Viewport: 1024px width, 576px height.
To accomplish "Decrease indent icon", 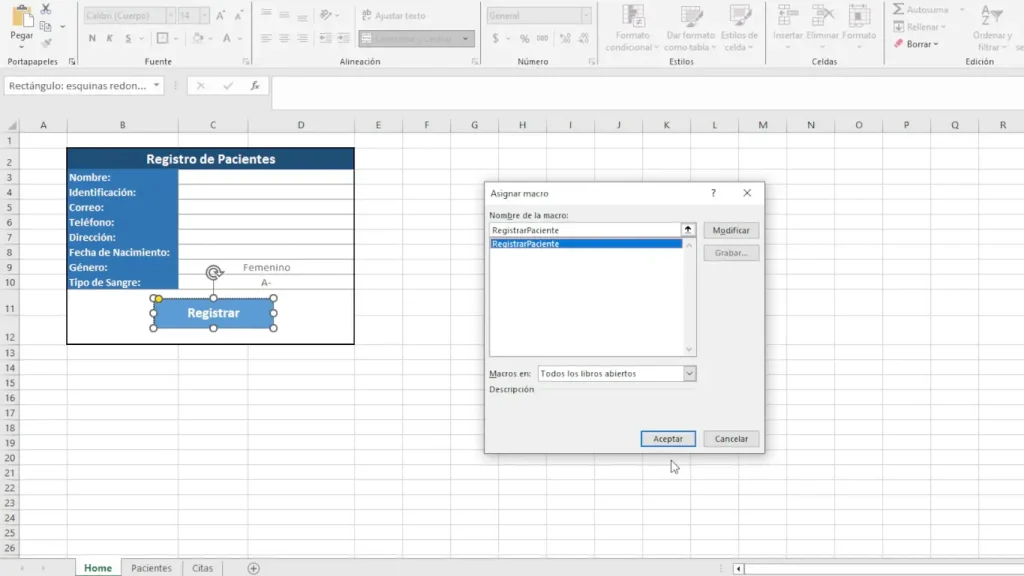I will point(325,39).
